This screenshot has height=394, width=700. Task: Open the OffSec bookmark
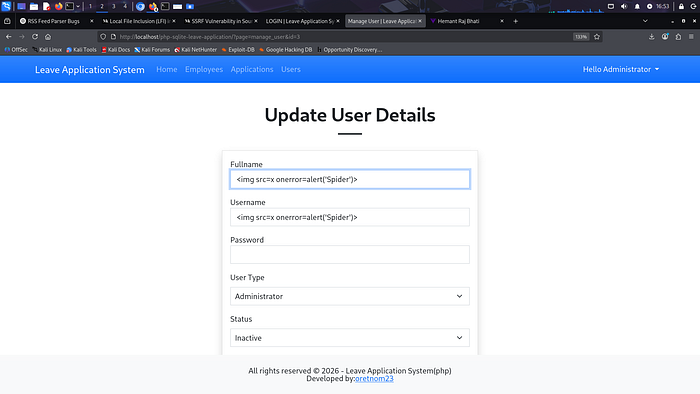[16, 50]
